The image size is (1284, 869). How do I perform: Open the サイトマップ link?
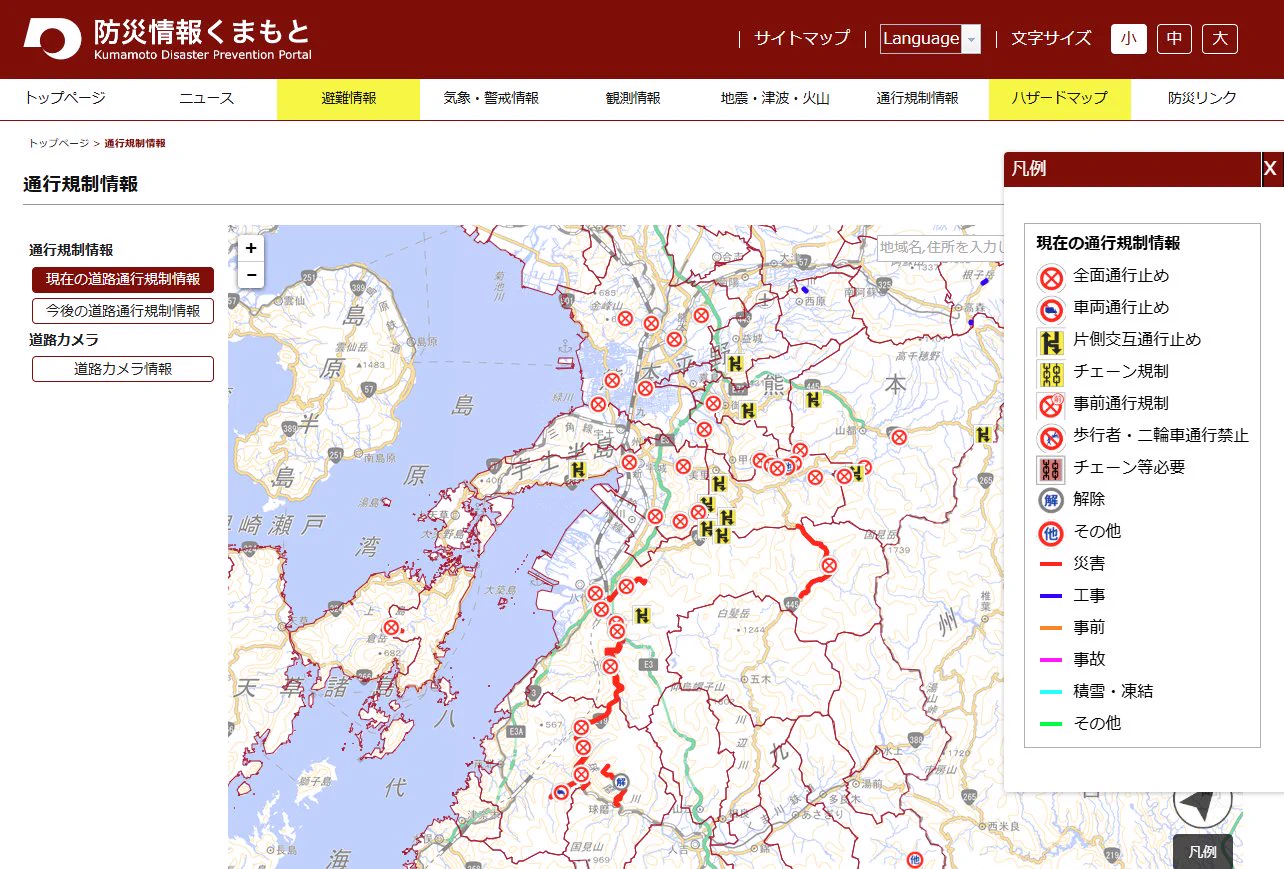click(802, 38)
